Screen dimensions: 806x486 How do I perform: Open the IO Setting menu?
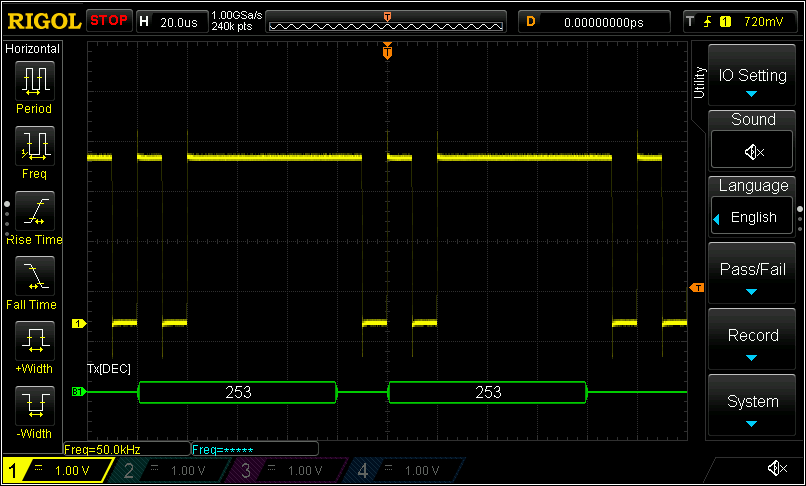tap(752, 76)
